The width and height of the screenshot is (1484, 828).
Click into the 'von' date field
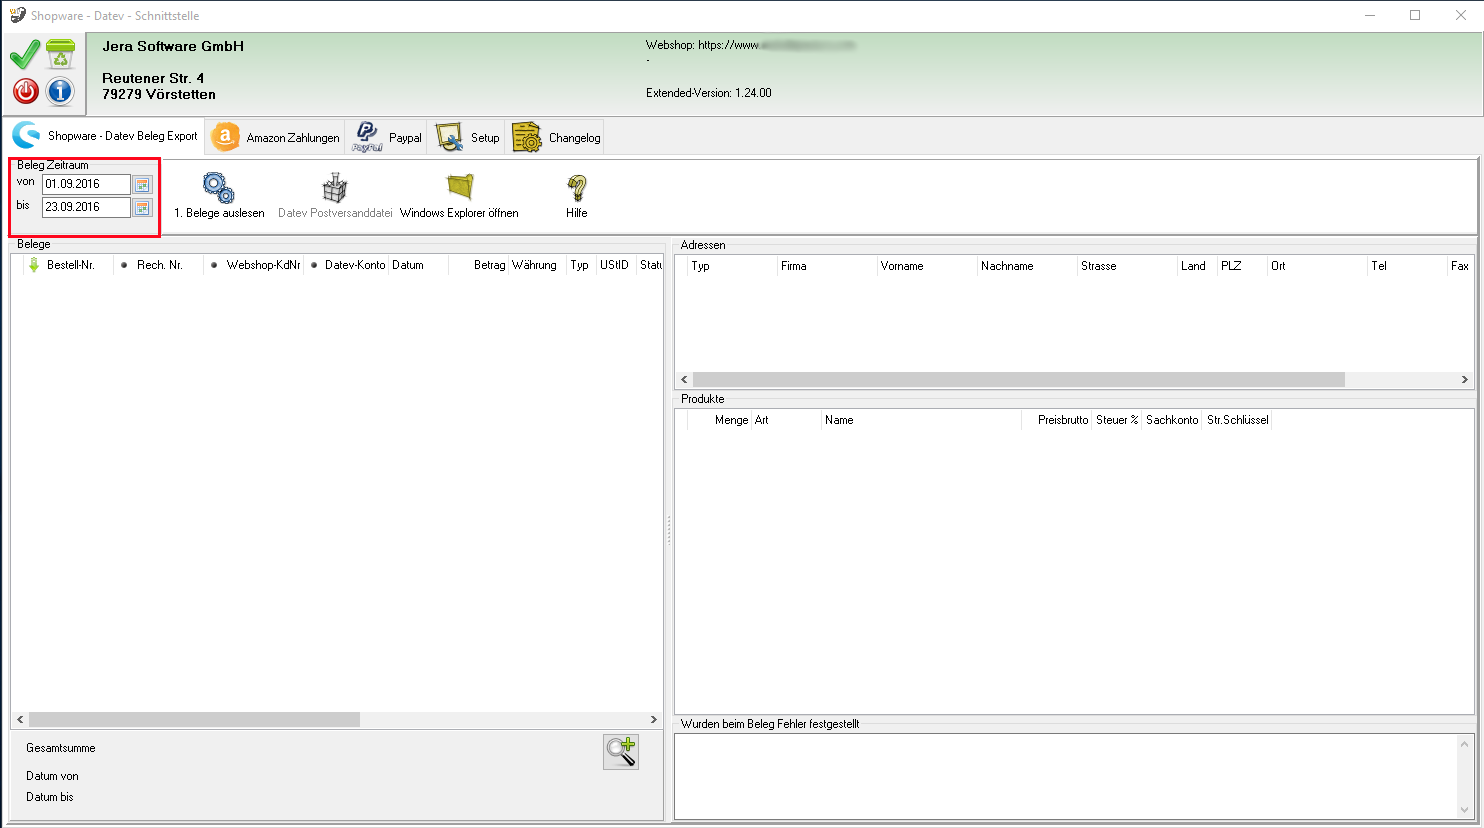pyautogui.click(x=86, y=185)
